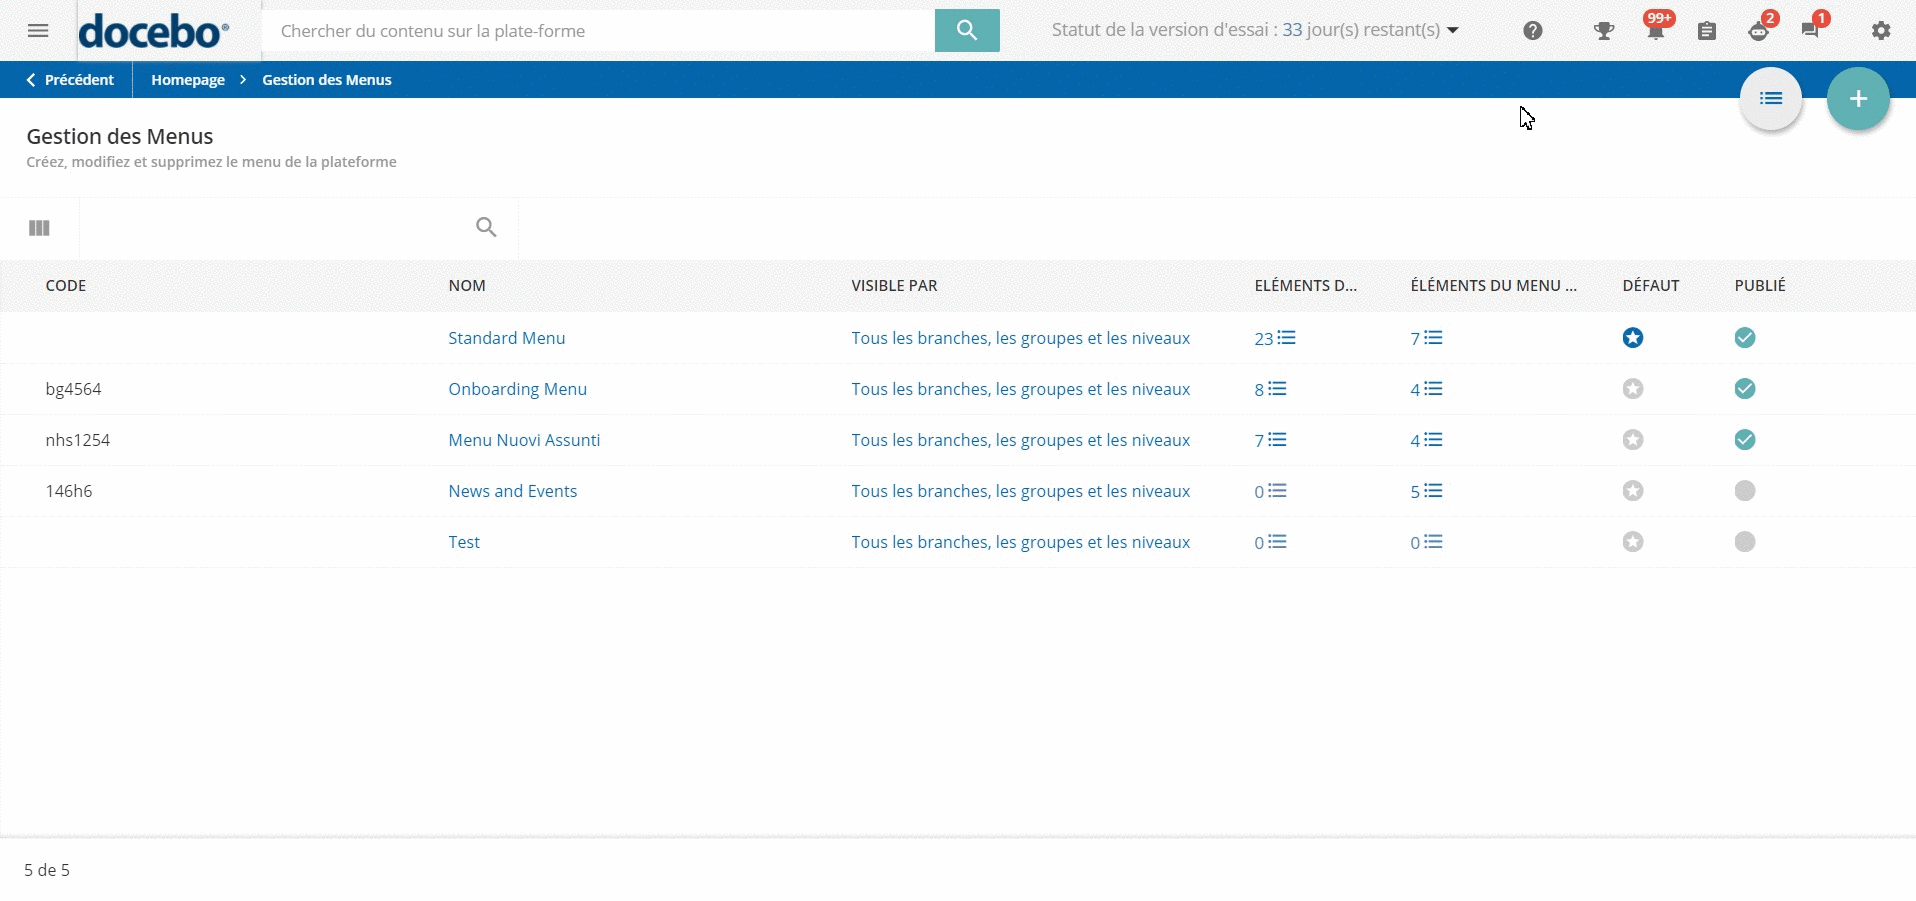Image resolution: width=1916 pixels, height=901 pixels.
Task: Go back with Précédent
Action: [70, 80]
